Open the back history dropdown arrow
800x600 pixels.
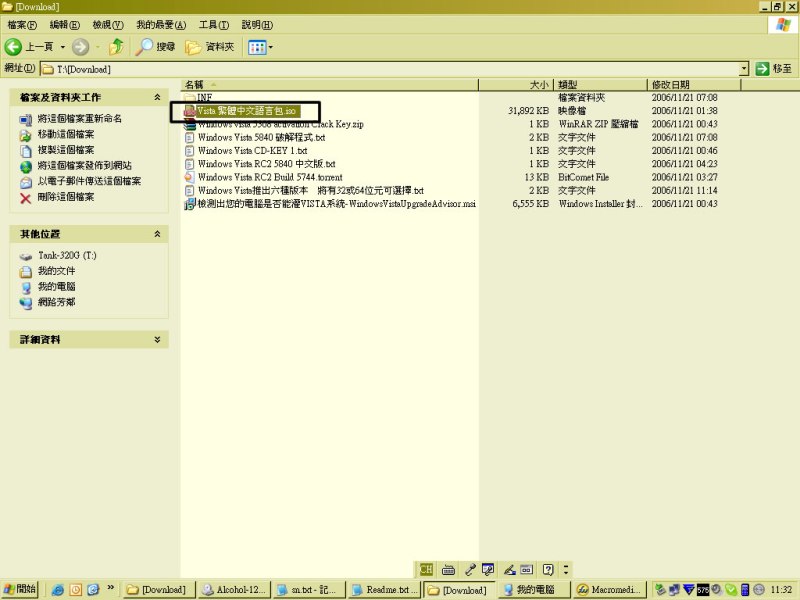click(63, 47)
